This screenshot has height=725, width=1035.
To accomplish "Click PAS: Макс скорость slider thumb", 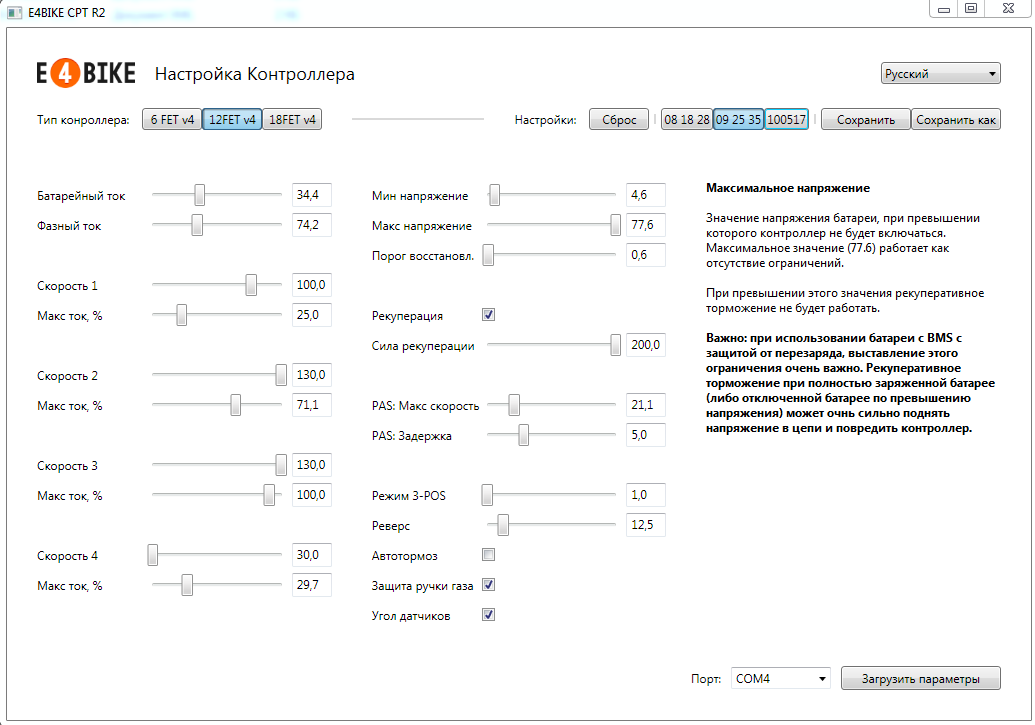I will pyautogui.click(x=514, y=405).
